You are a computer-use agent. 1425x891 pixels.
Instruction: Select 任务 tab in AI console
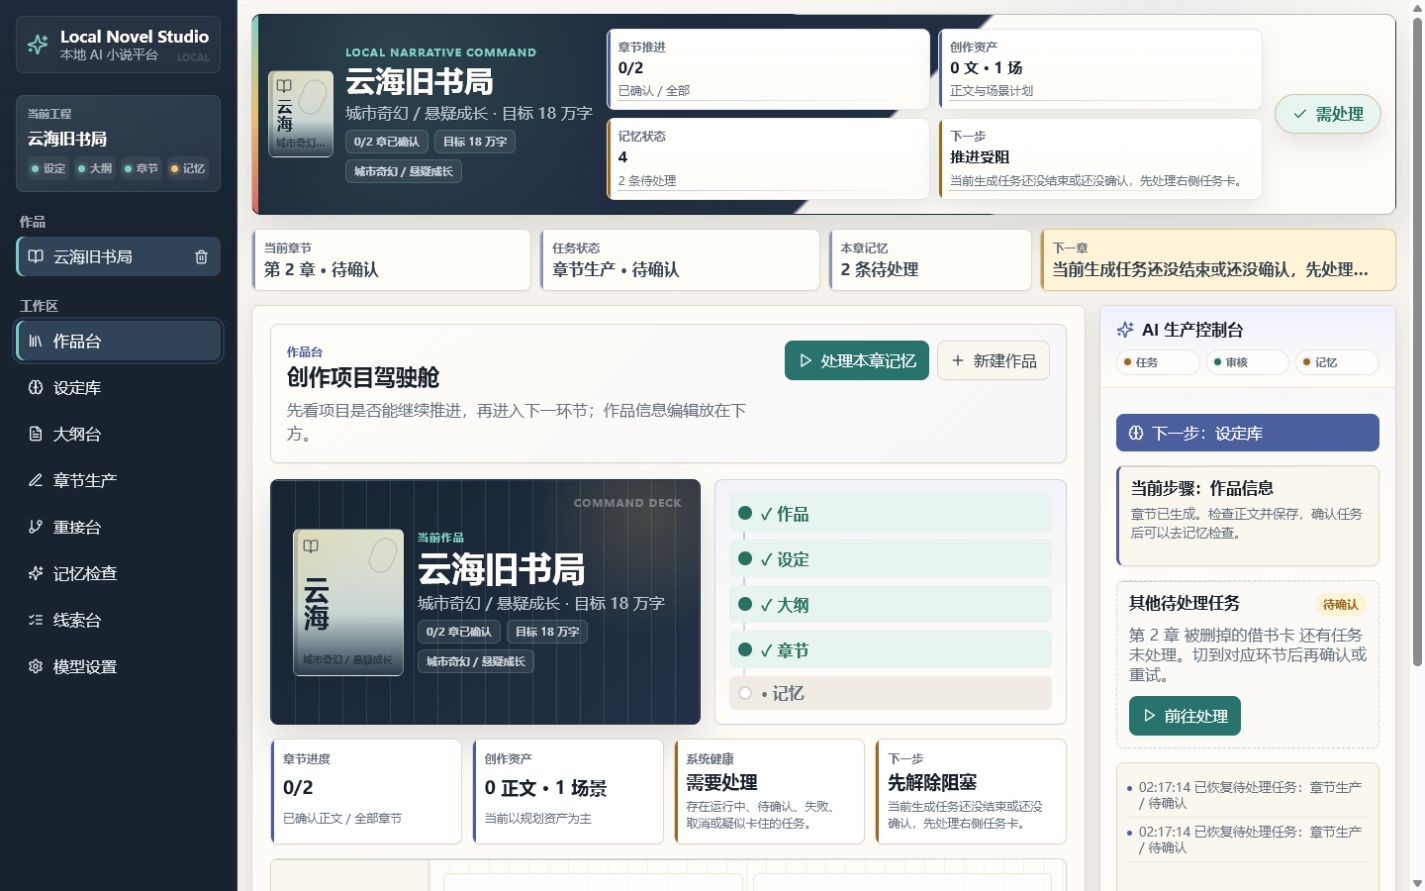pyautogui.click(x=1158, y=362)
